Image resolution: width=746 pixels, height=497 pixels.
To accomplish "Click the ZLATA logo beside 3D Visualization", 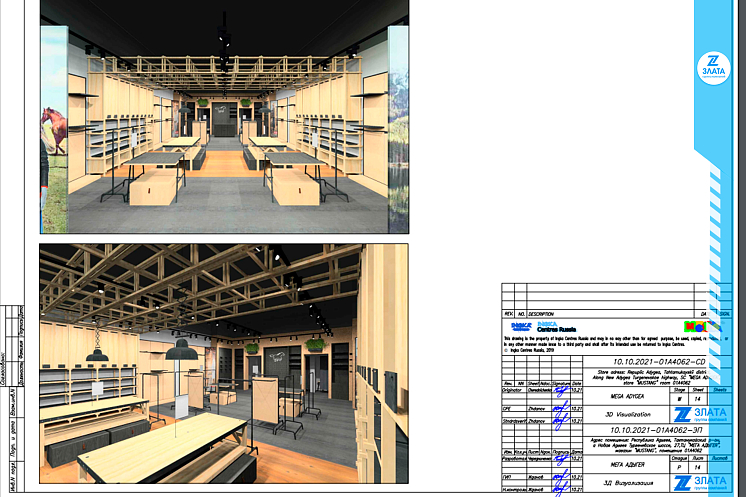I will 699,415.
